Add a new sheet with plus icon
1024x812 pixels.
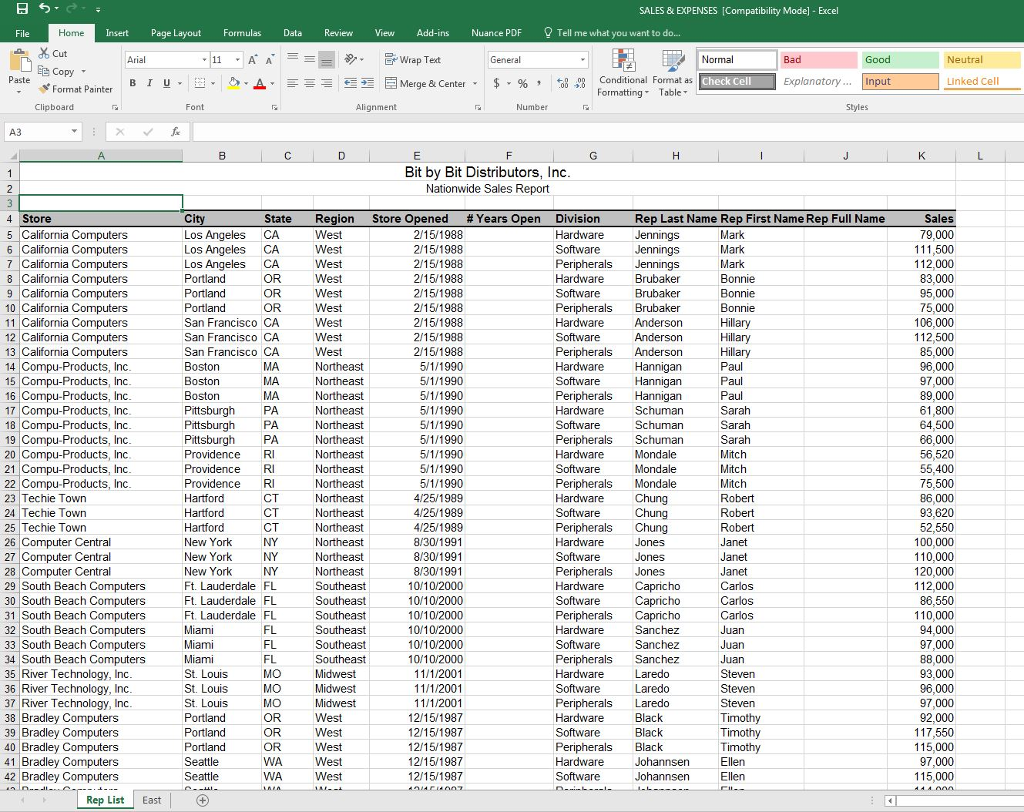203,800
